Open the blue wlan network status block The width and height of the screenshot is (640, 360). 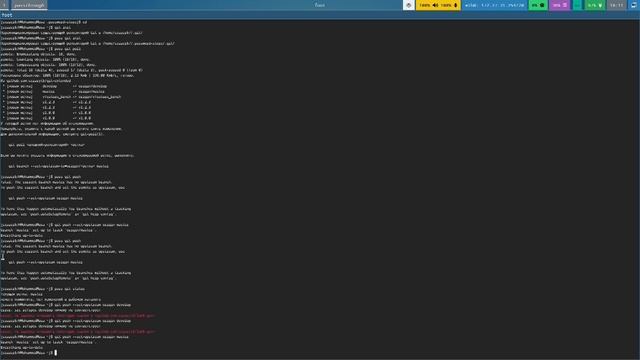(494, 5)
